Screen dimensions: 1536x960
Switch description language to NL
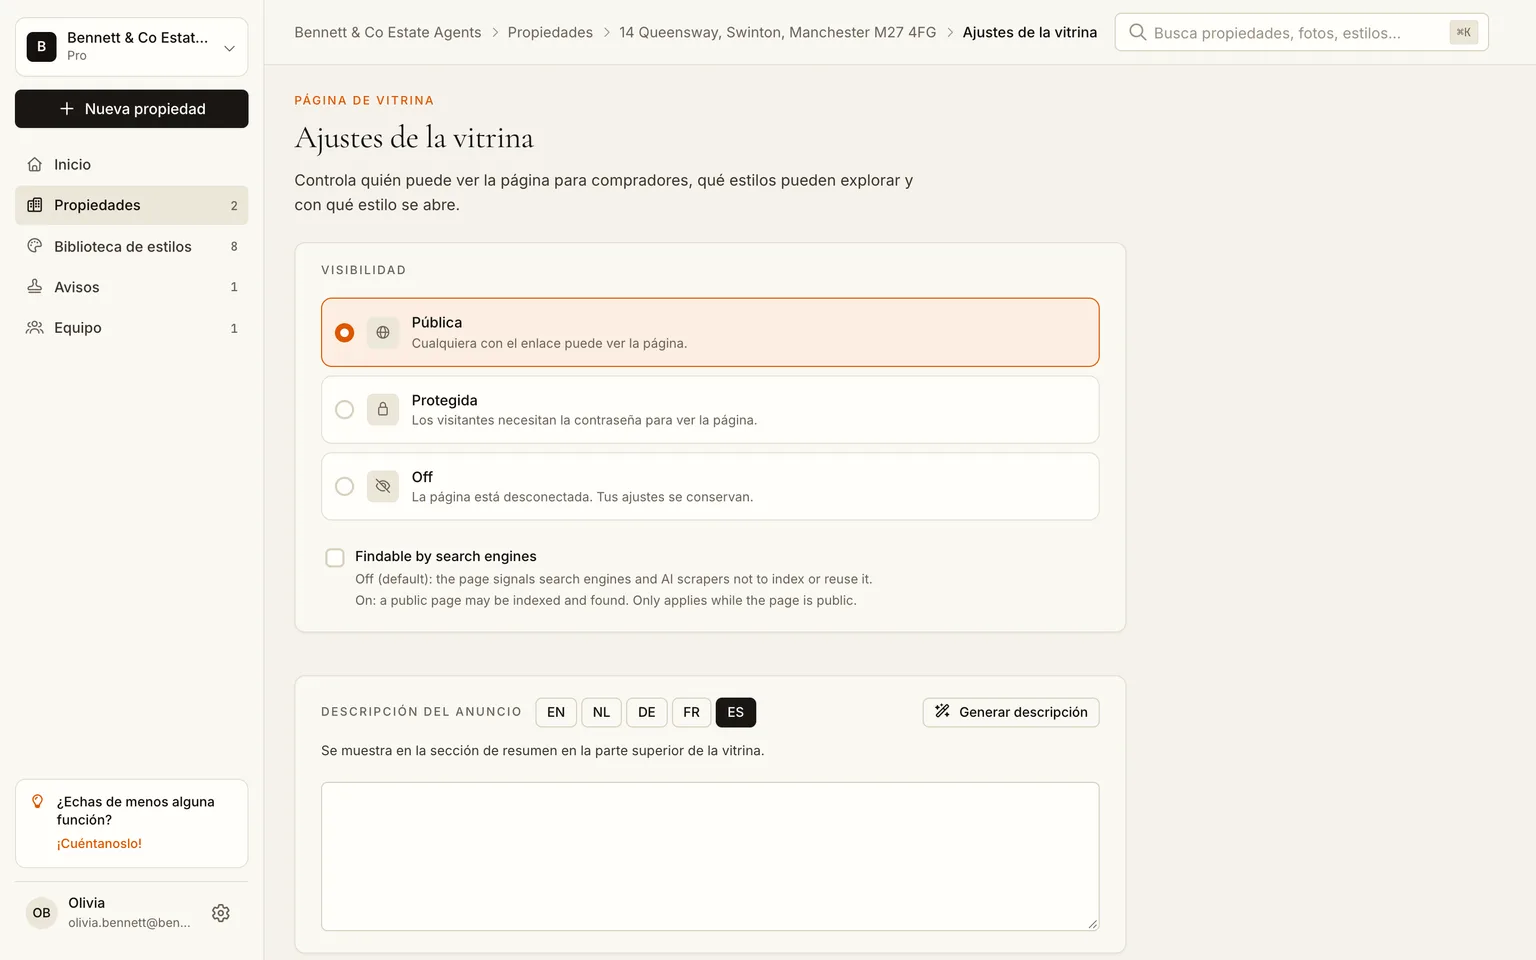(x=601, y=712)
